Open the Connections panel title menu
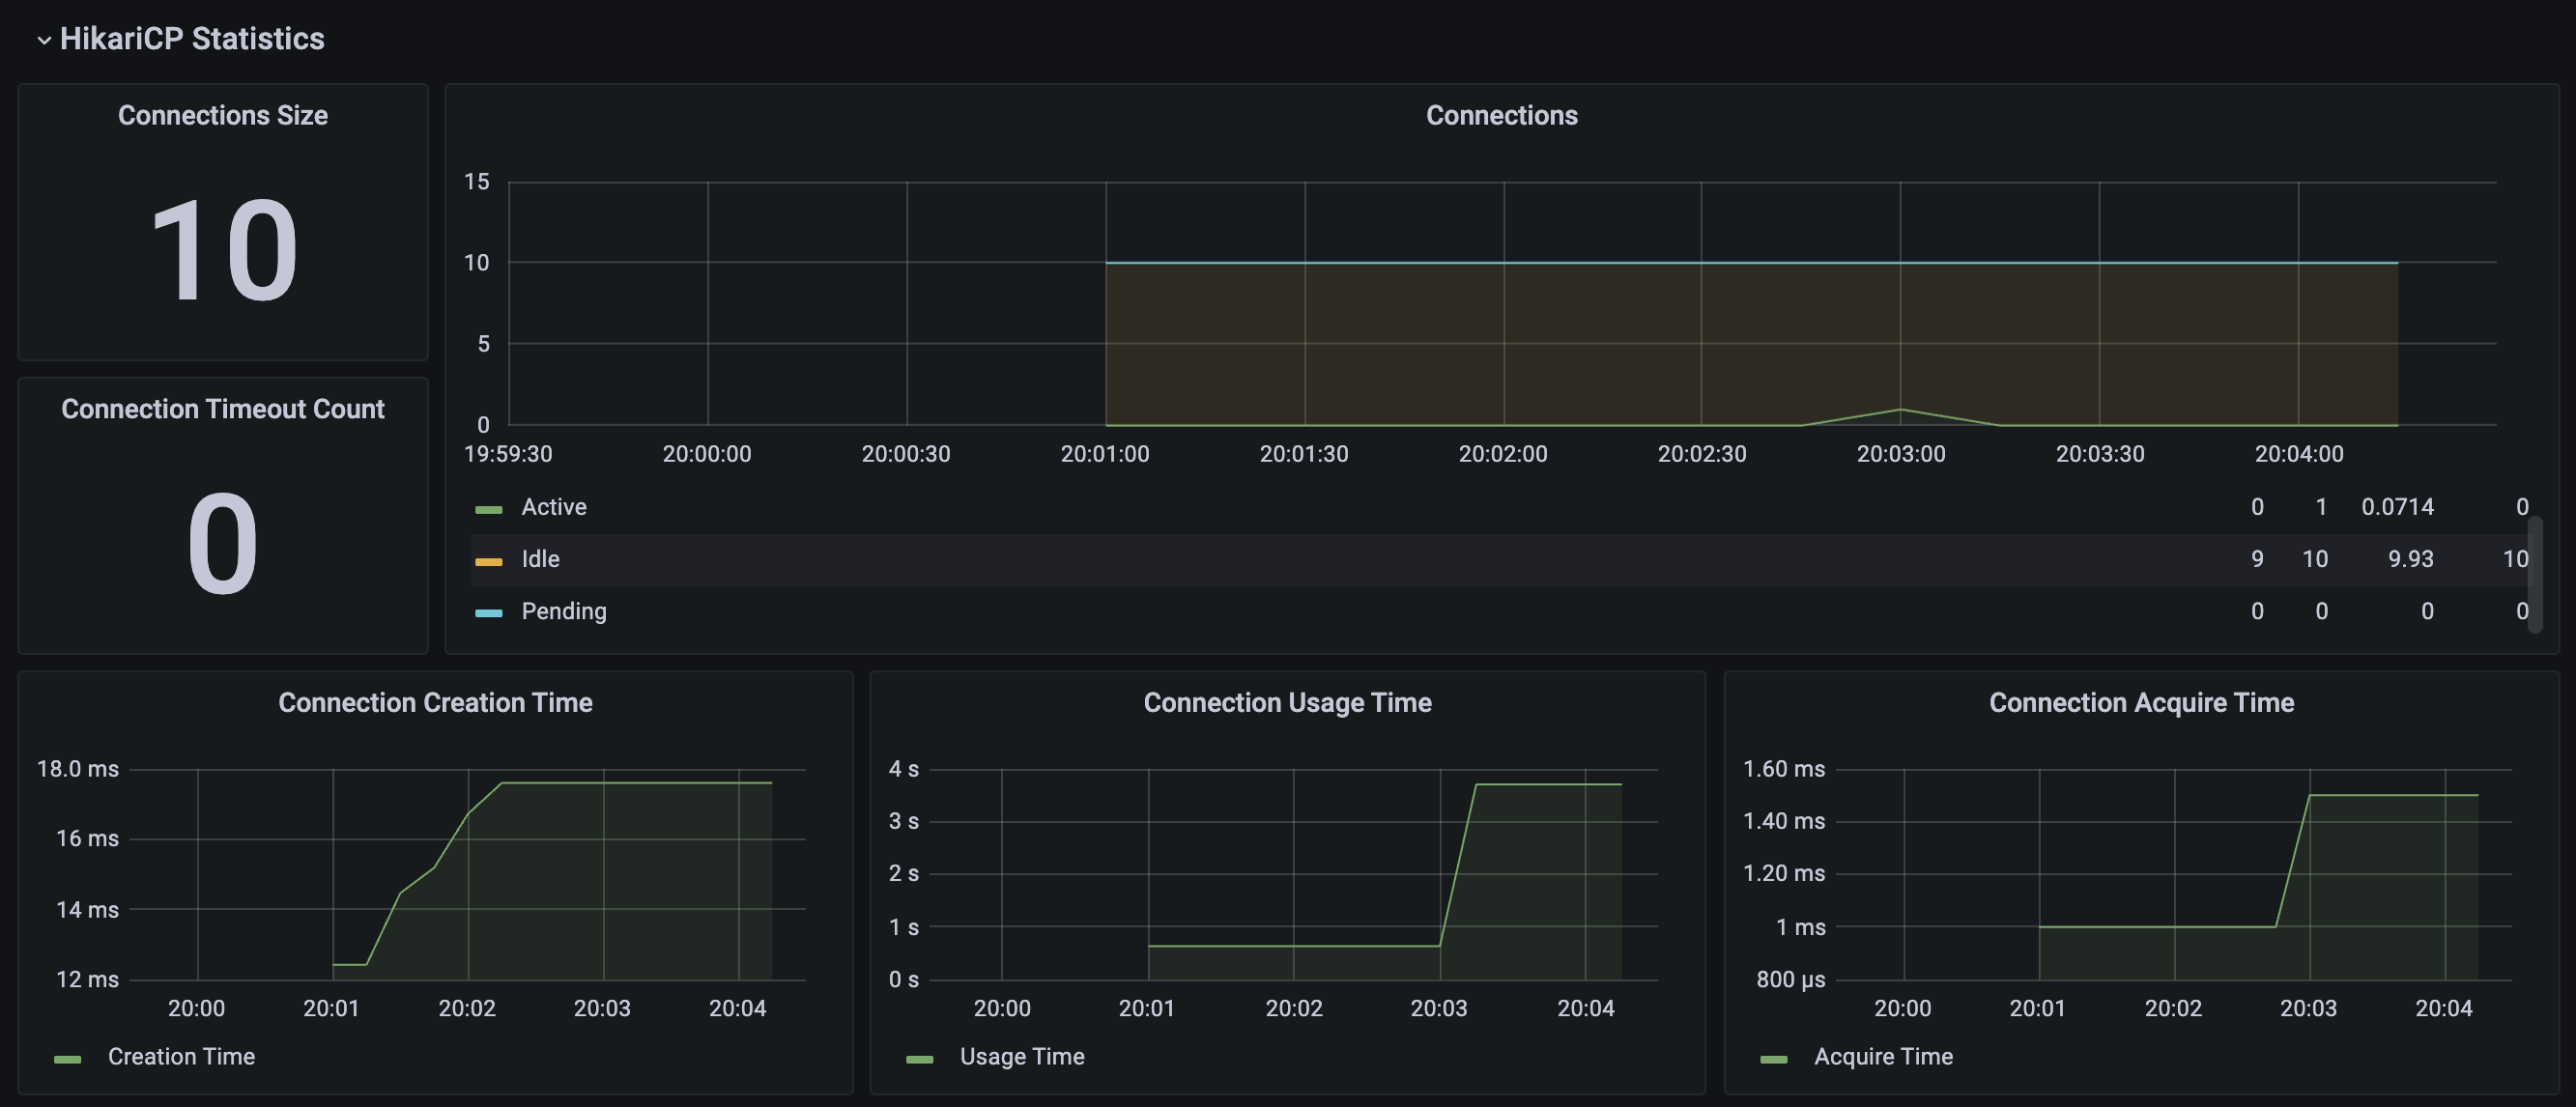Image resolution: width=2576 pixels, height=1107 pixels. click(x=1501, y=115)
